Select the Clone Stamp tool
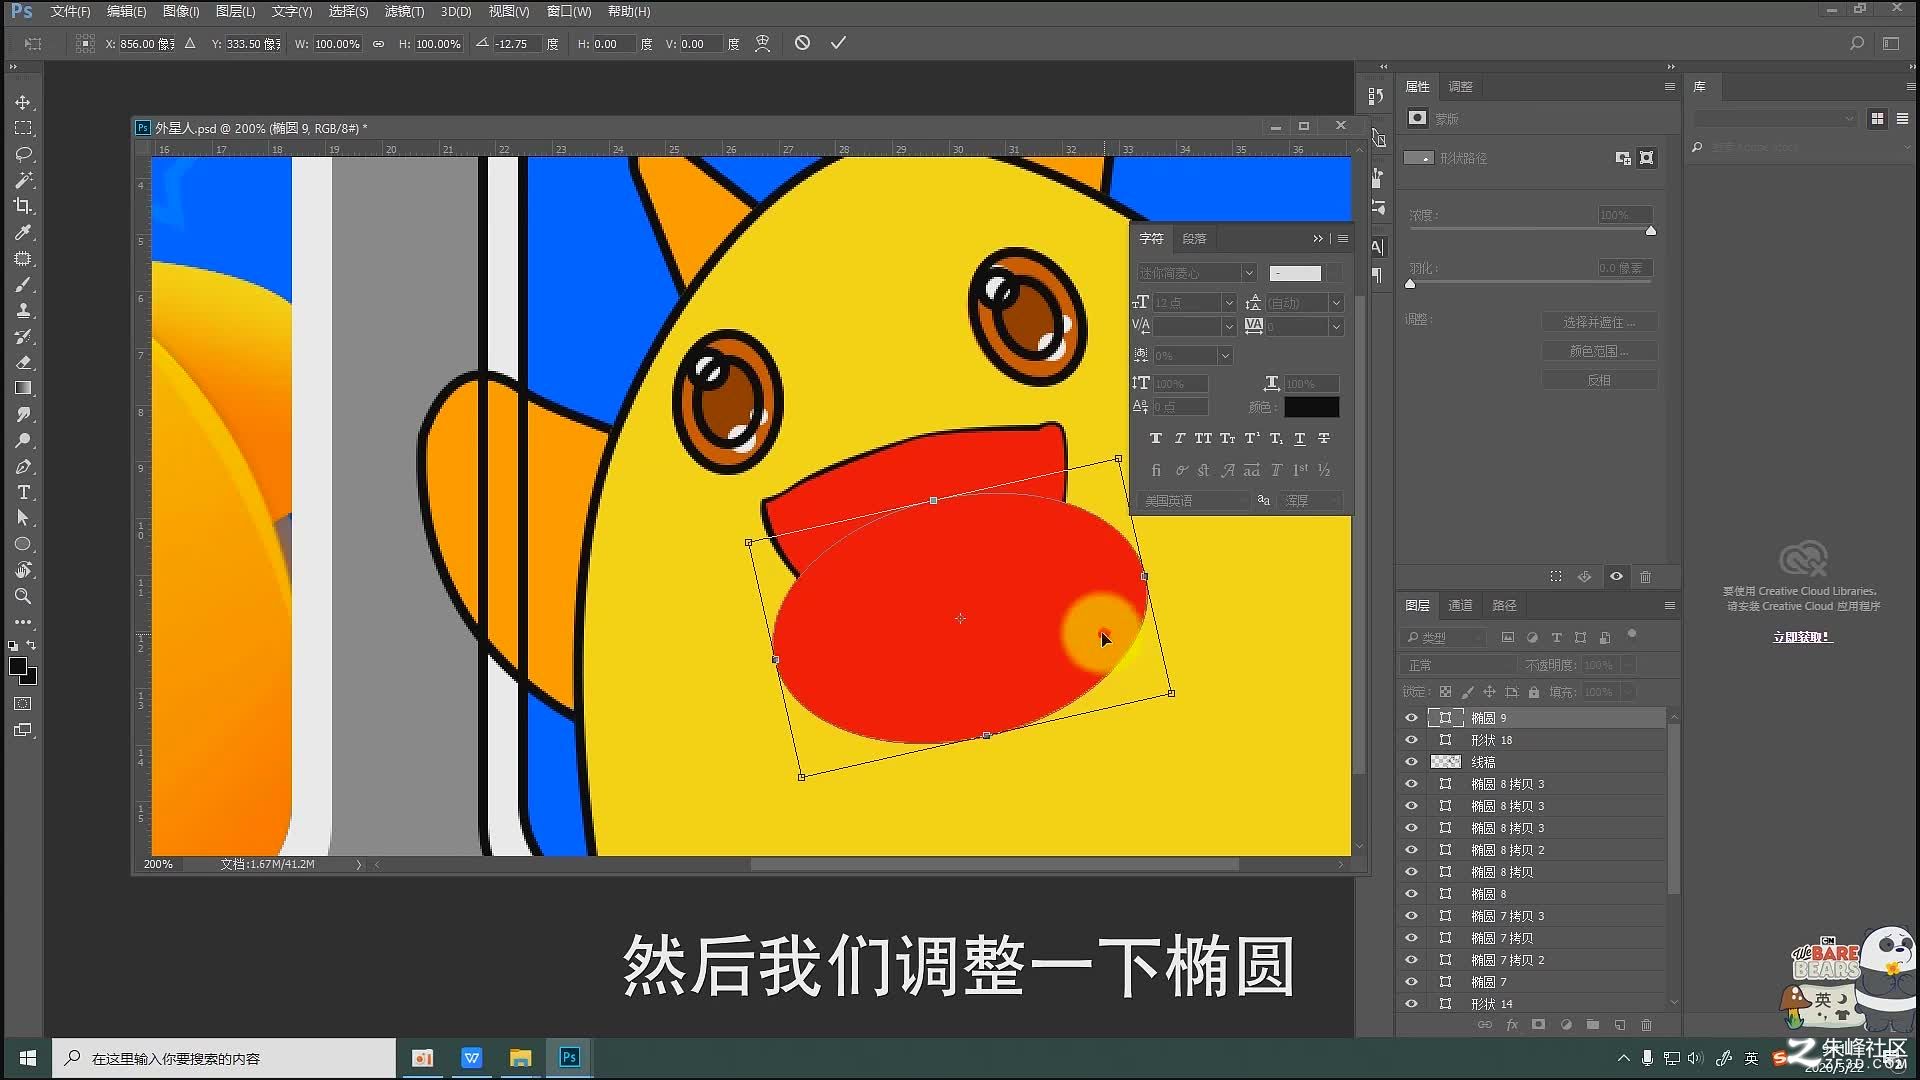 pyautogui.click(x=23, y=311)
